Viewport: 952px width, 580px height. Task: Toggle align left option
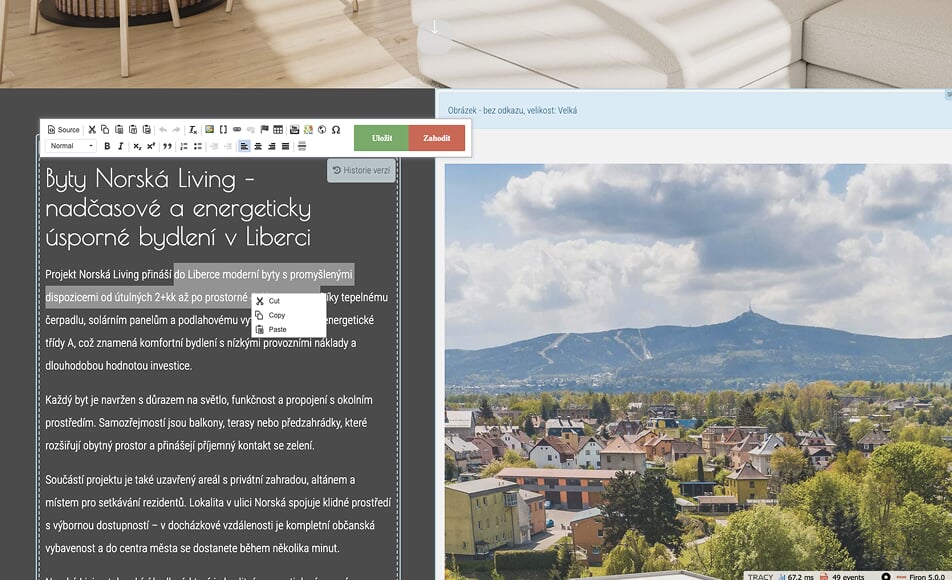click(x=244, y=146)
